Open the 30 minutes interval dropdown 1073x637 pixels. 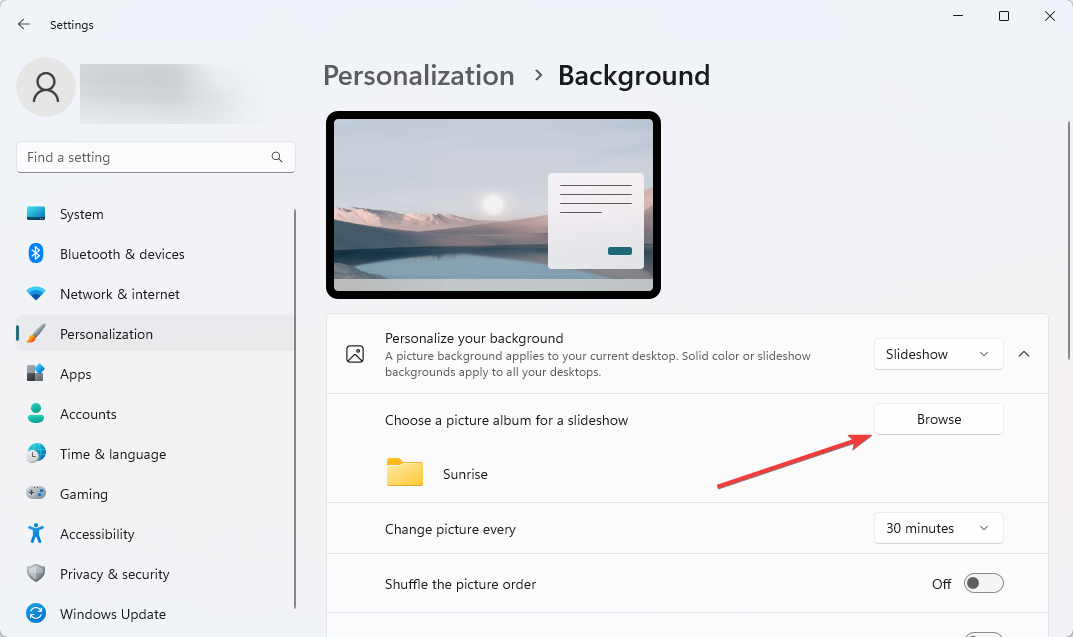pos(938,528)
